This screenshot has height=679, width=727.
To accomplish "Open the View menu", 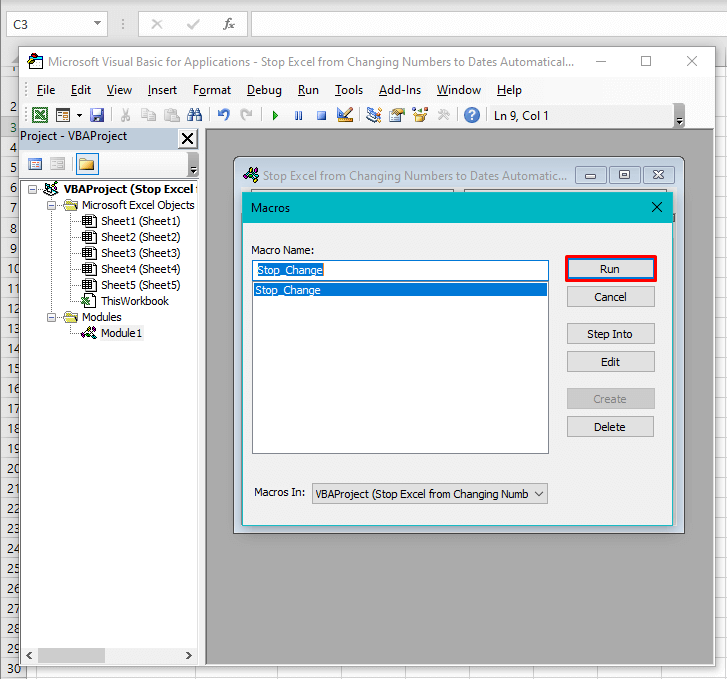I will (x=119, y=90).
